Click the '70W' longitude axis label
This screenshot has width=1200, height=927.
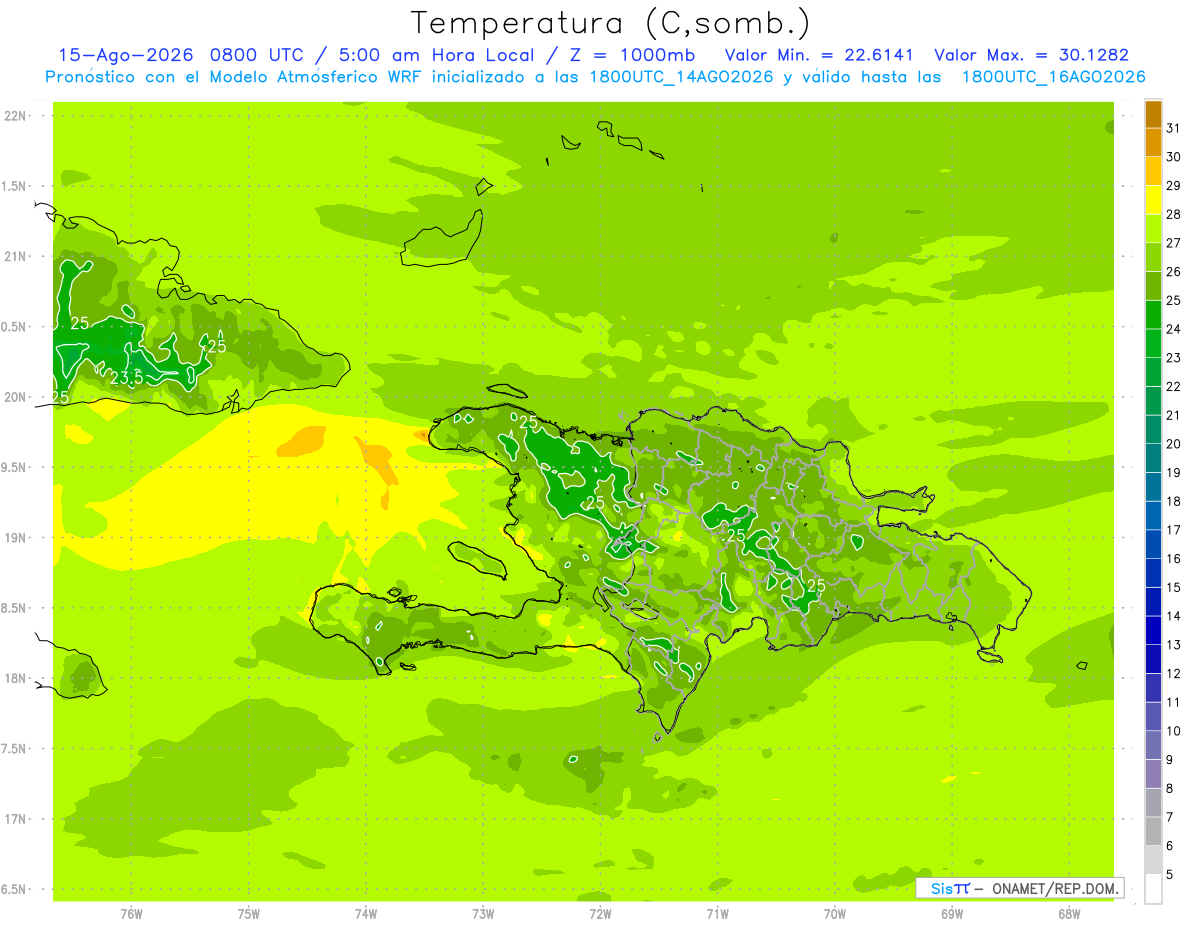(x=834, y=914)
